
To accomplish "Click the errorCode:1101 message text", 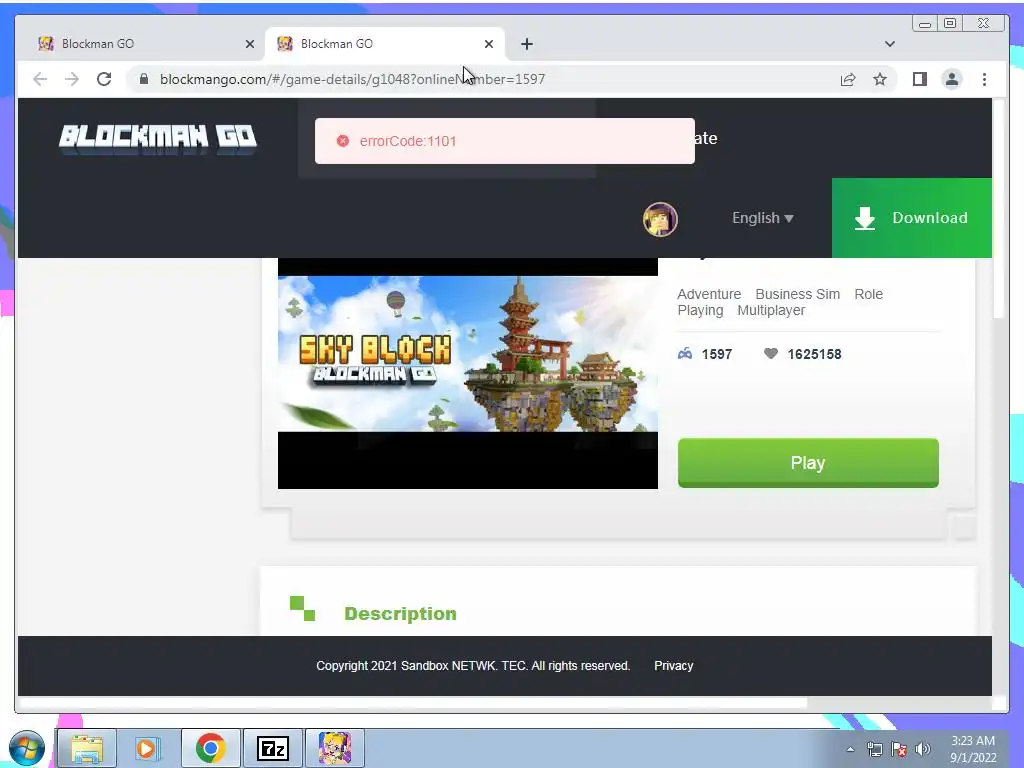I will tap(408, 141).
